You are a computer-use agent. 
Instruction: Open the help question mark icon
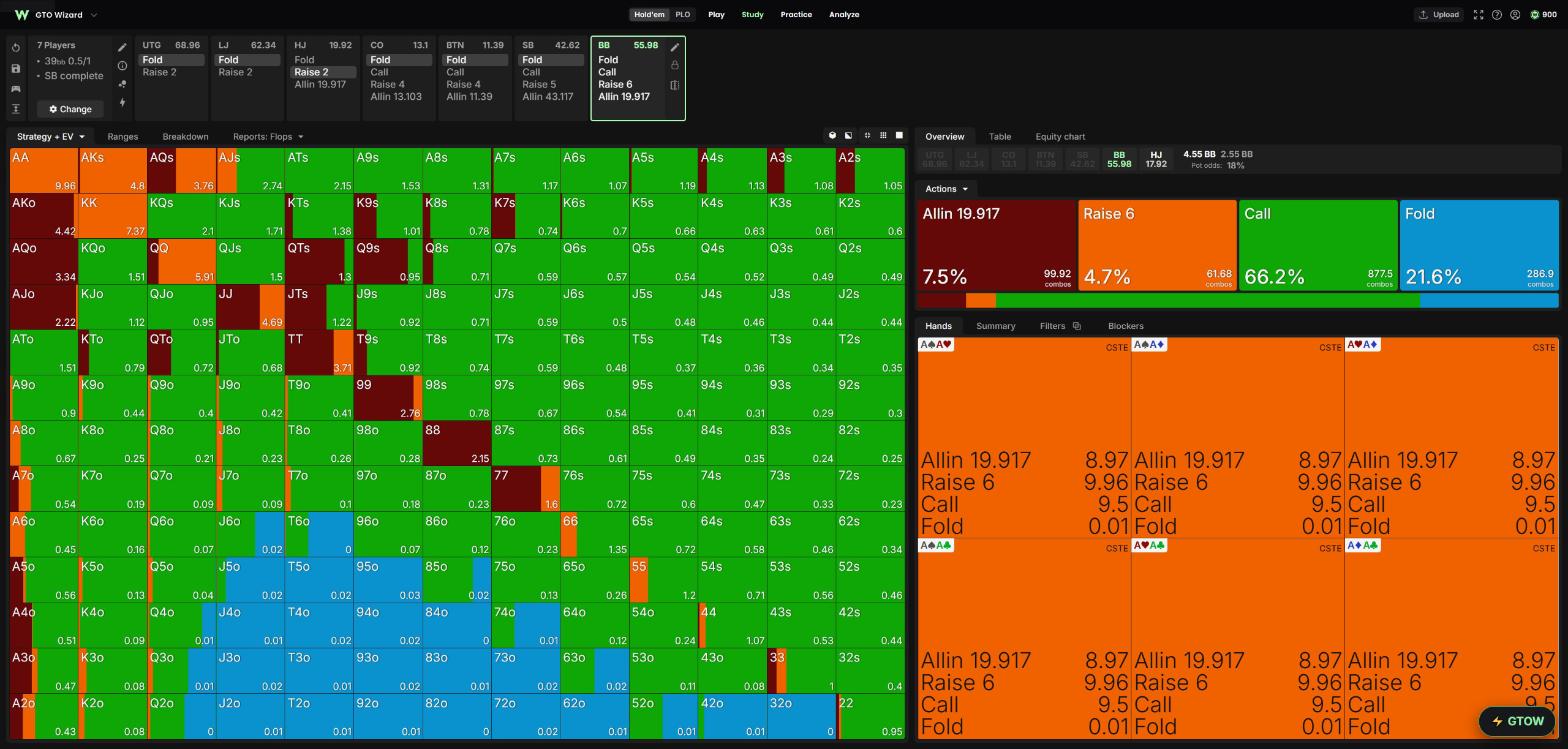click(x=1496, y=15)
